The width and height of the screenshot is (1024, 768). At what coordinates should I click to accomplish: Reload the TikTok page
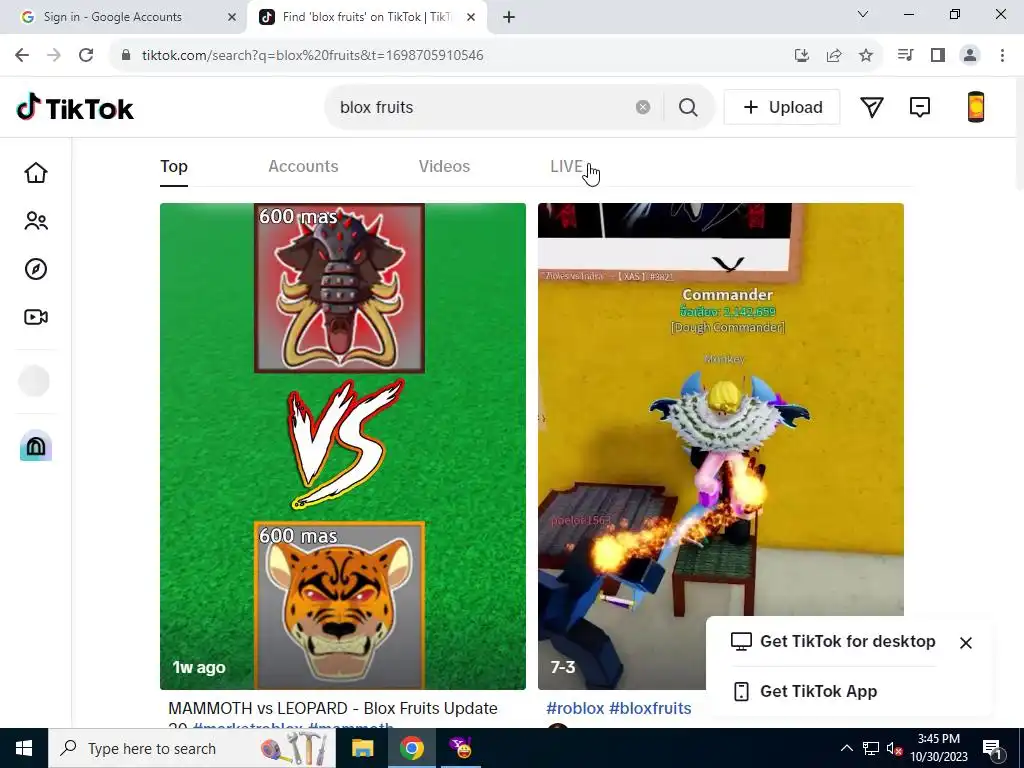point(86,55)
